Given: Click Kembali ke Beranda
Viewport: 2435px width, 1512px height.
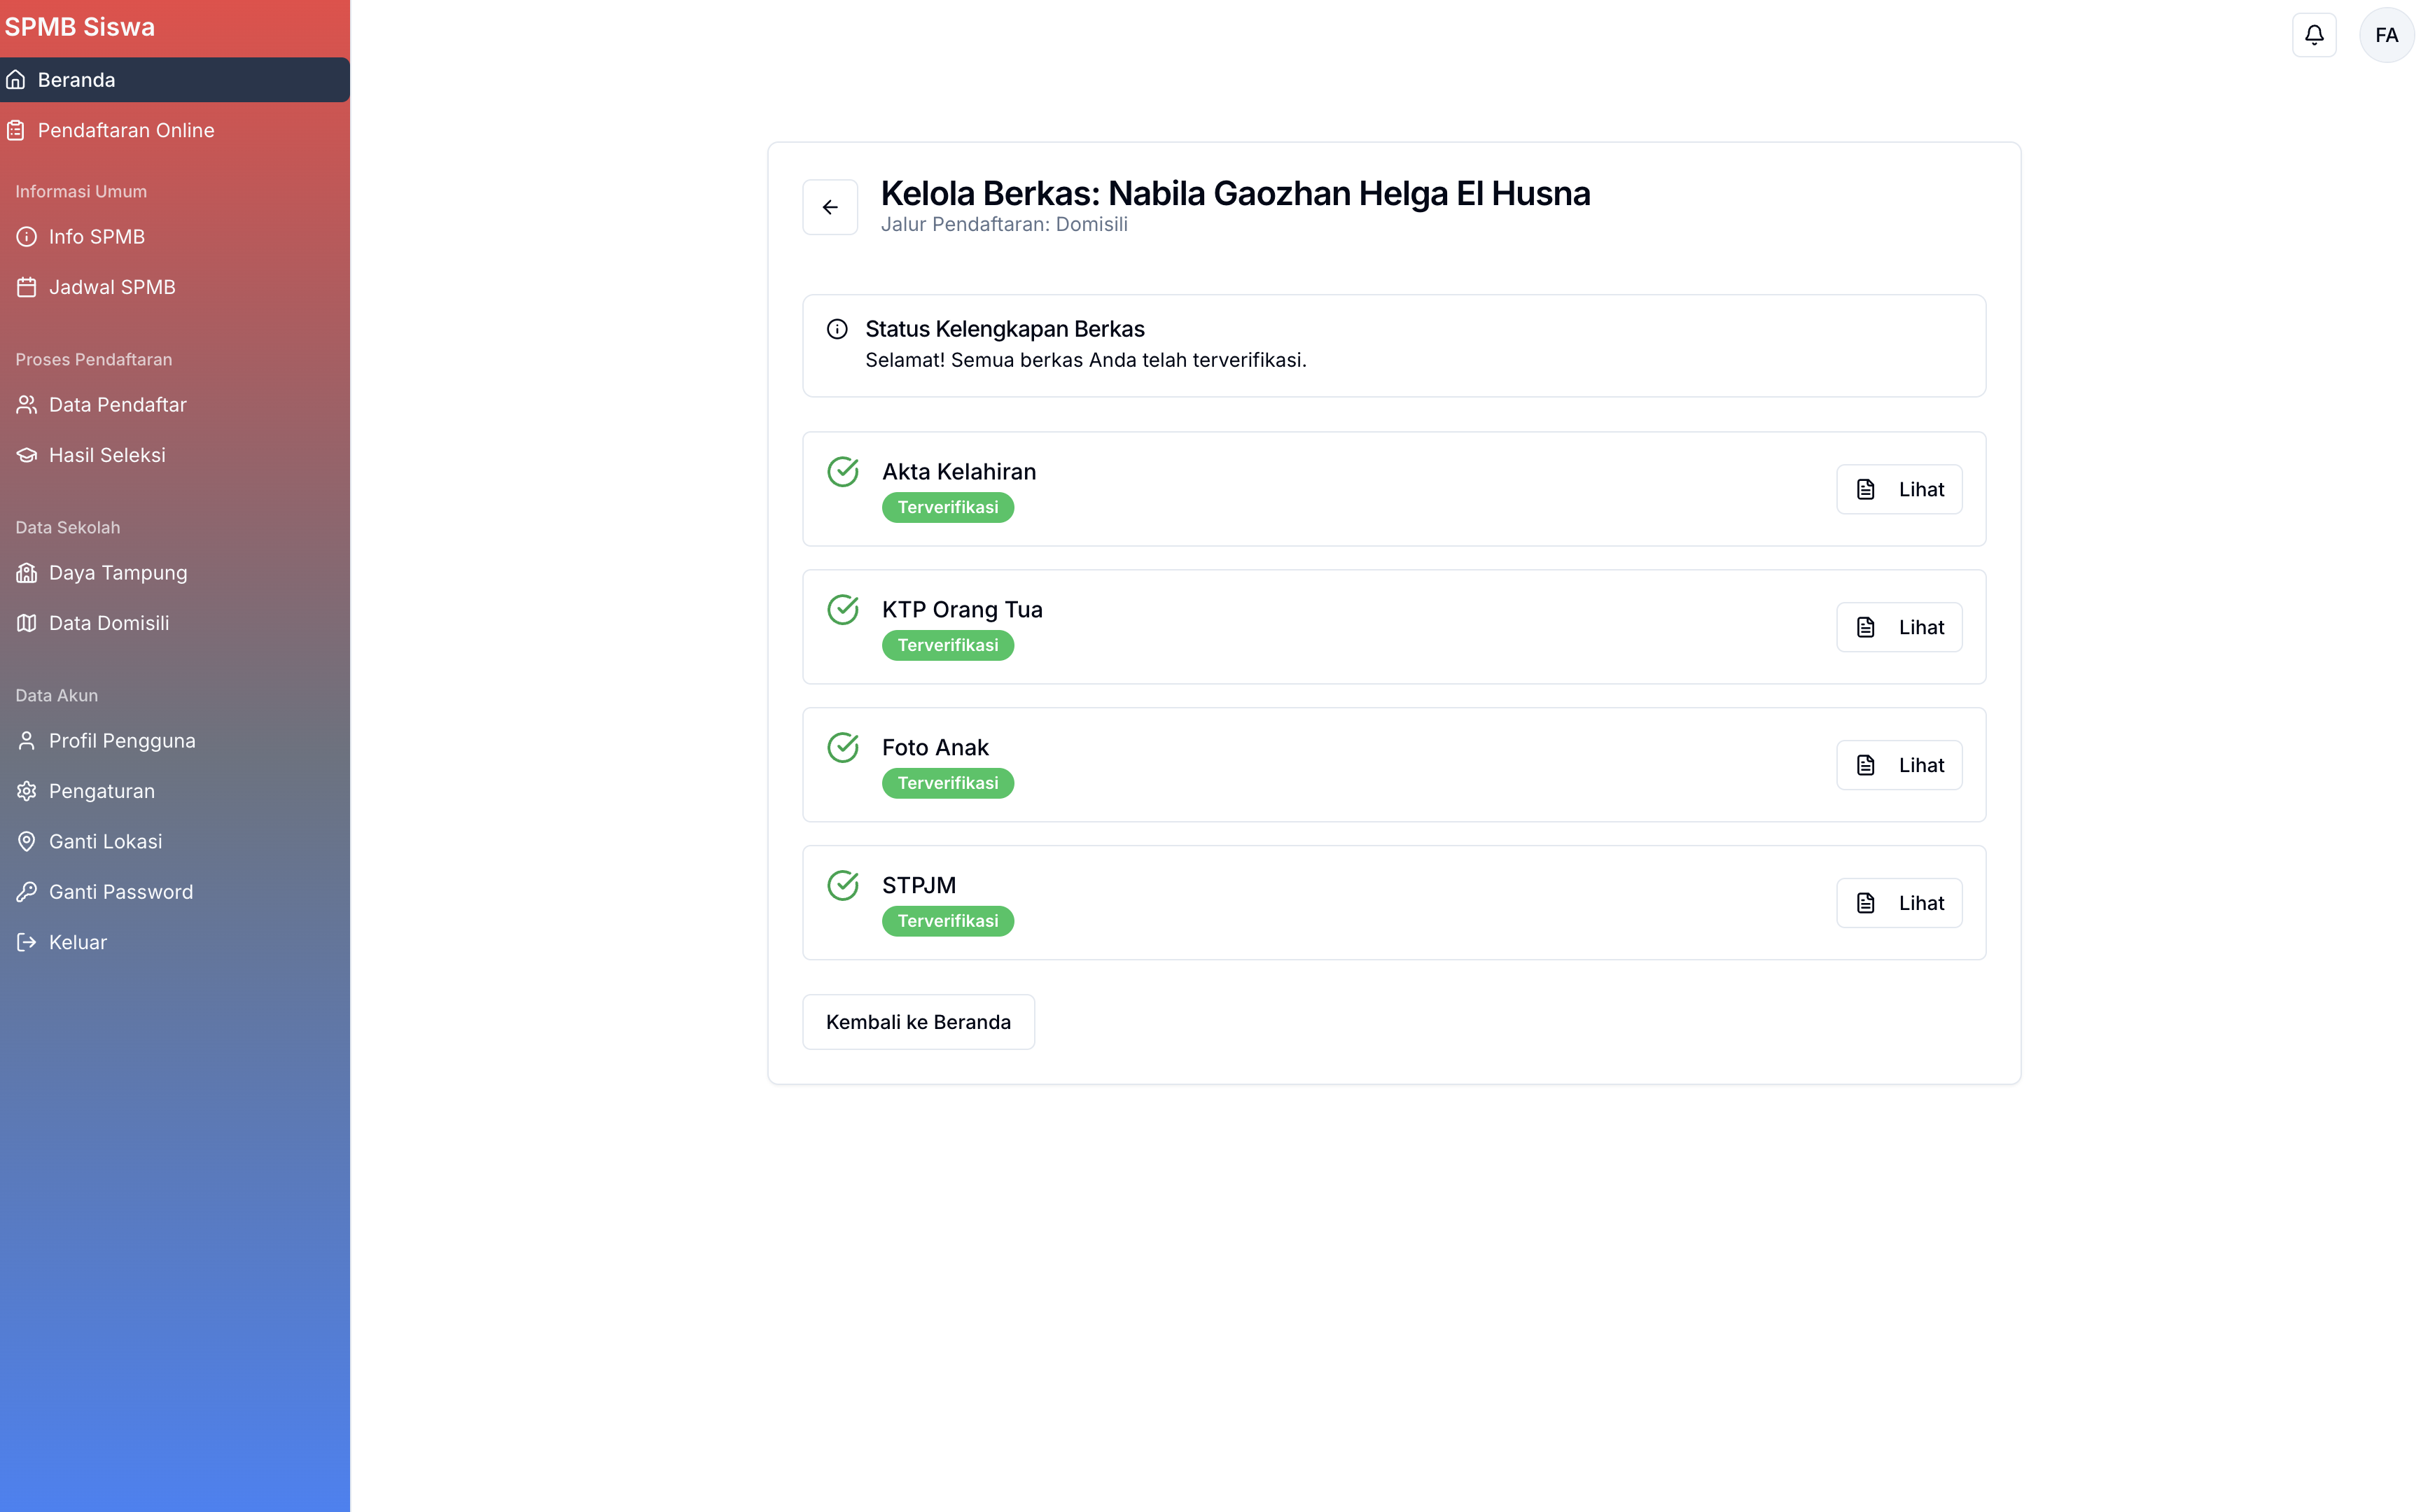Looking at the screenshot, I should coord(918,1021).
